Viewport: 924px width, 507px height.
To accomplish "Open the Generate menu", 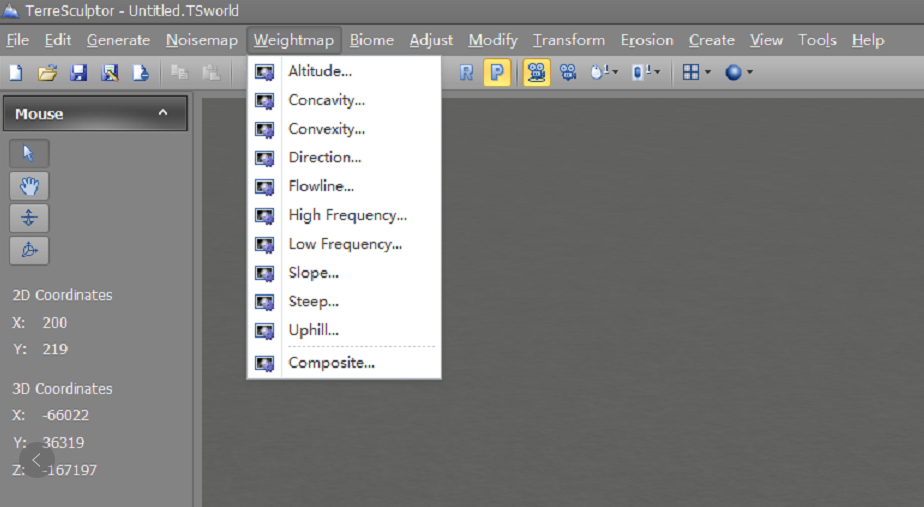I will [118, 40].
